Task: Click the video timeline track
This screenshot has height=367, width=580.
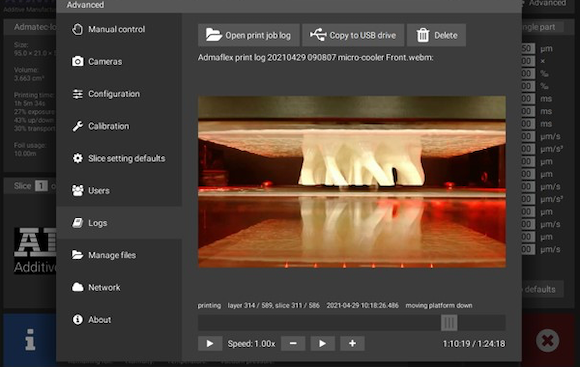Action: pyautogui.click(x=352, y=323)
